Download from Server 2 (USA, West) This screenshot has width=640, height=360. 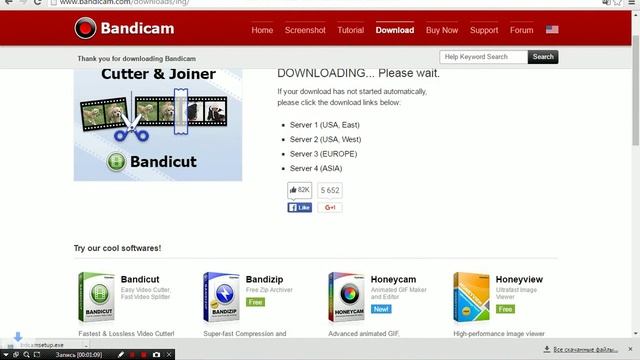[325, 139]
